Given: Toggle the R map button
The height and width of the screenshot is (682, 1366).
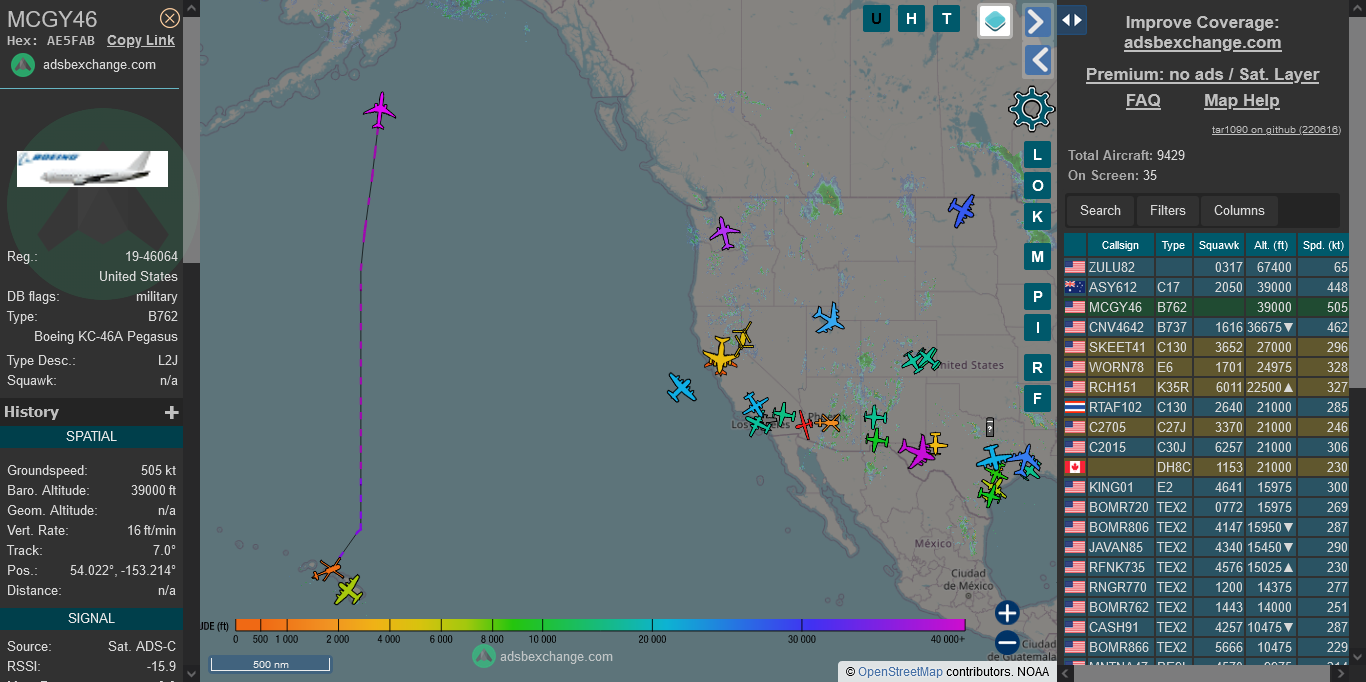Looking at the screenshot, I should [x=1037, y=368].
